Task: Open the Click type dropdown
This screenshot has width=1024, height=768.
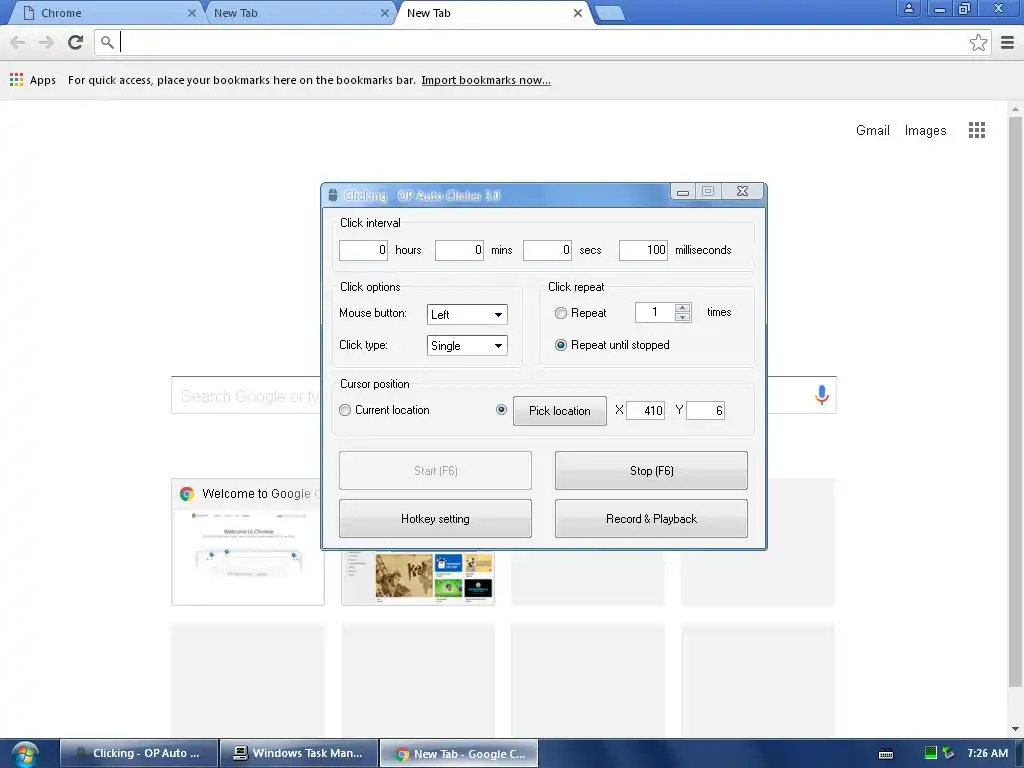Action: tap(467, 345)
